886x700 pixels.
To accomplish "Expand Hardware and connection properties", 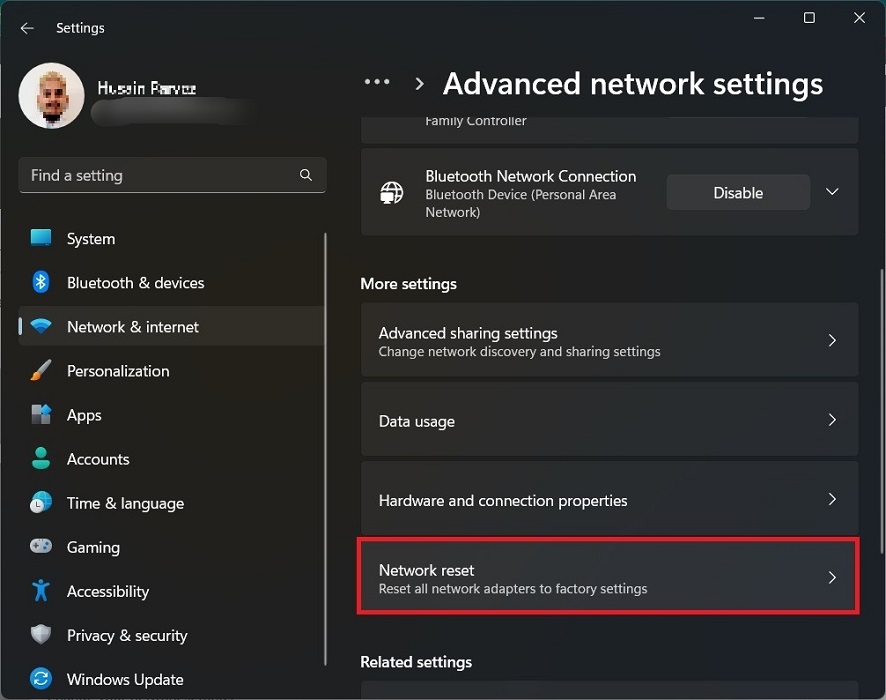I will pyautogui.click(x=610, y=499).
